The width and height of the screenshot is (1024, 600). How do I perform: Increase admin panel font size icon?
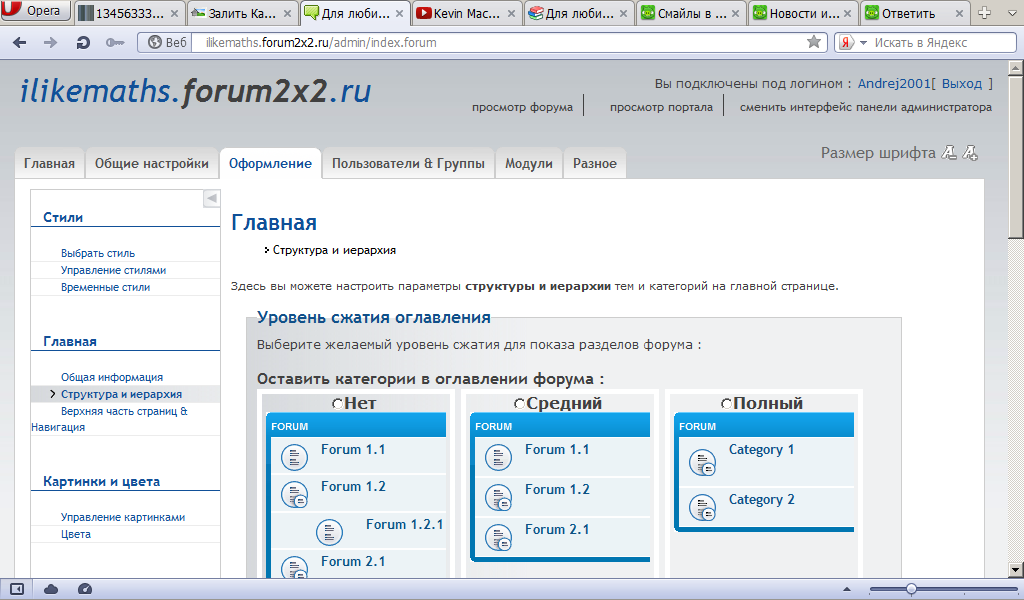(x=970, y=153)
